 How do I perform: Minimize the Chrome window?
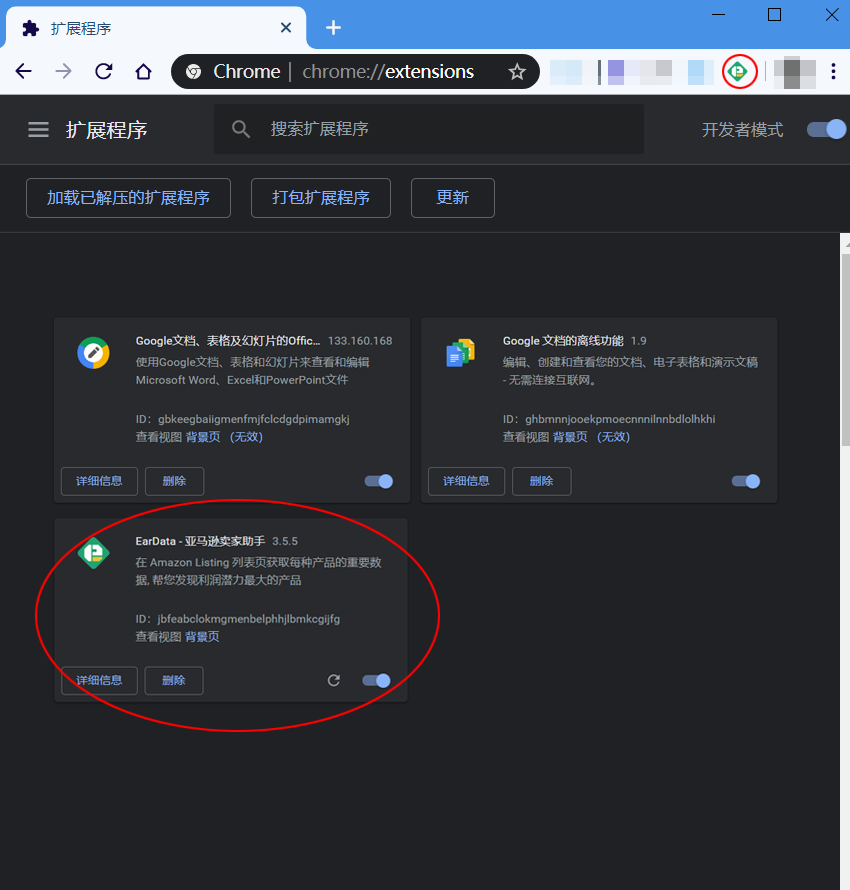pyautogui.click(x=718, y=15)
